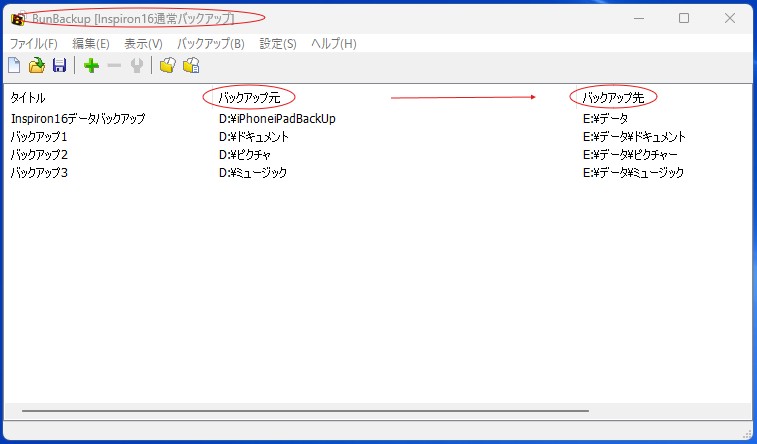Click the start backup folders icon

[x=168, y=66]
